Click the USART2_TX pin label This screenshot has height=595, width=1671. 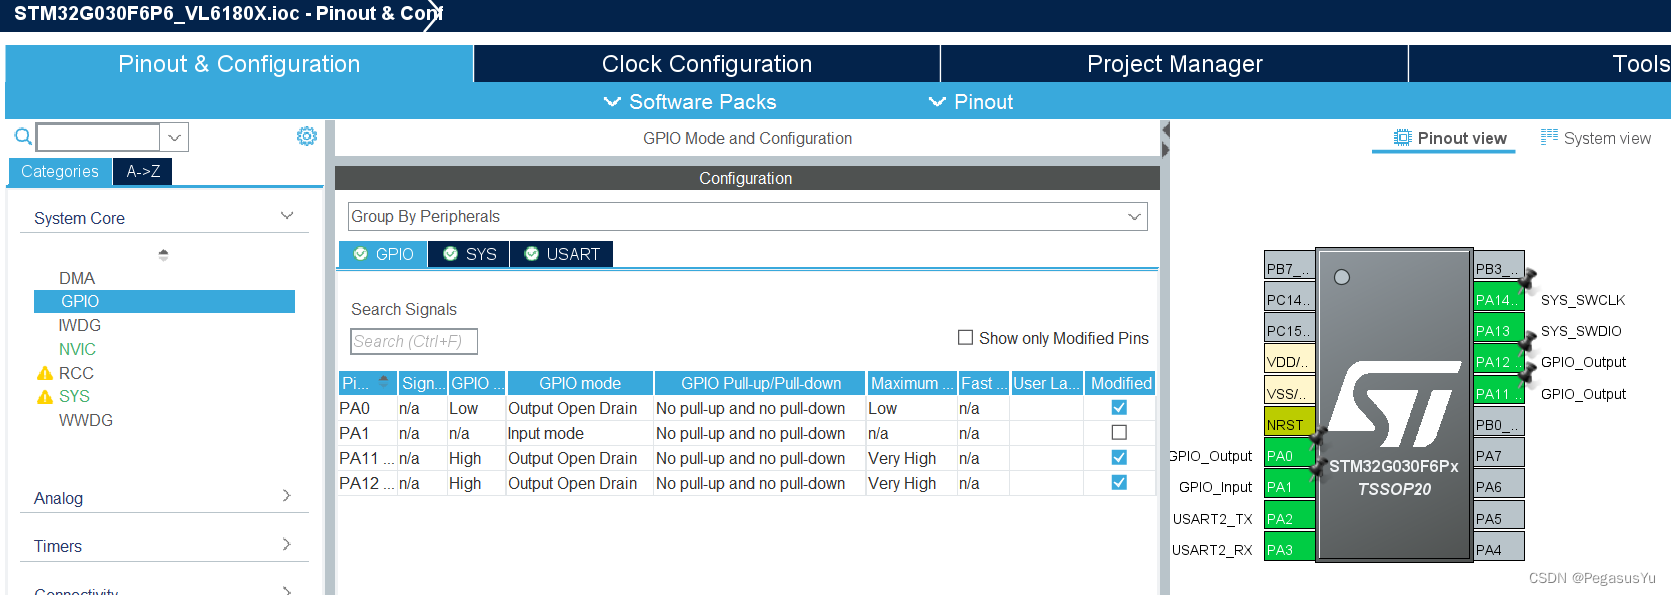pos(1212,518)
